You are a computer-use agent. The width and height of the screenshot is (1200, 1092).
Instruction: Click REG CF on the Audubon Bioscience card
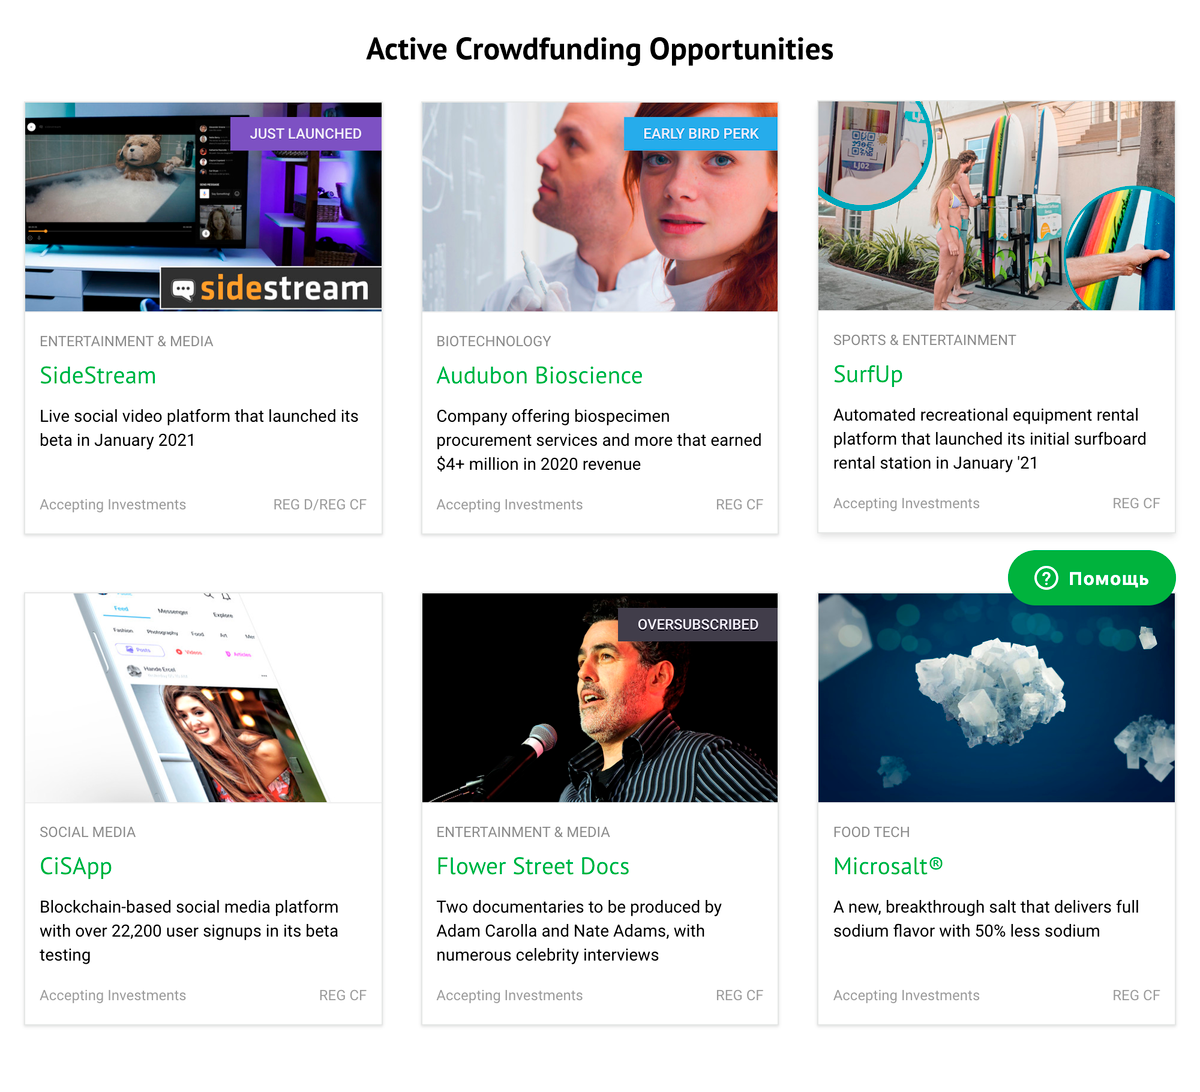739,505
